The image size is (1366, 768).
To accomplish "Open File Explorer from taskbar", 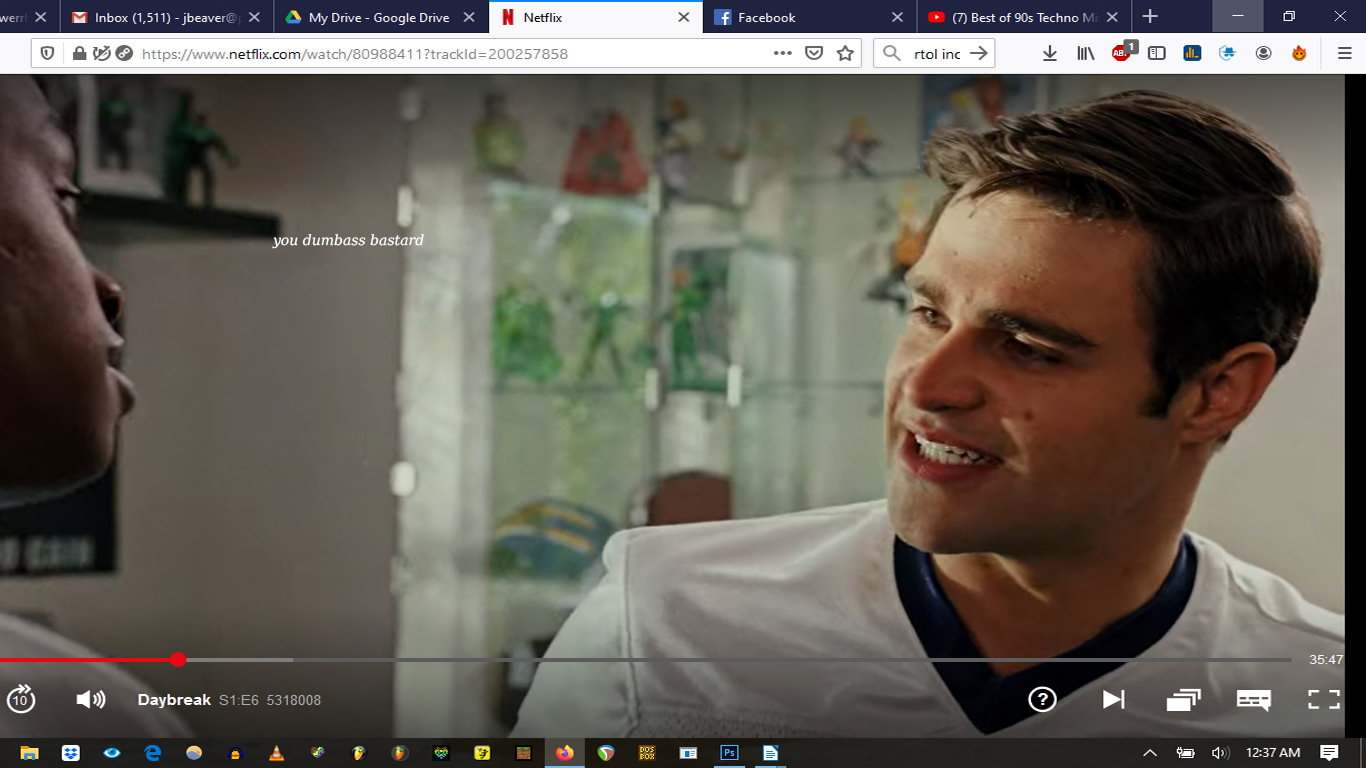I will [x=29, y=753].
